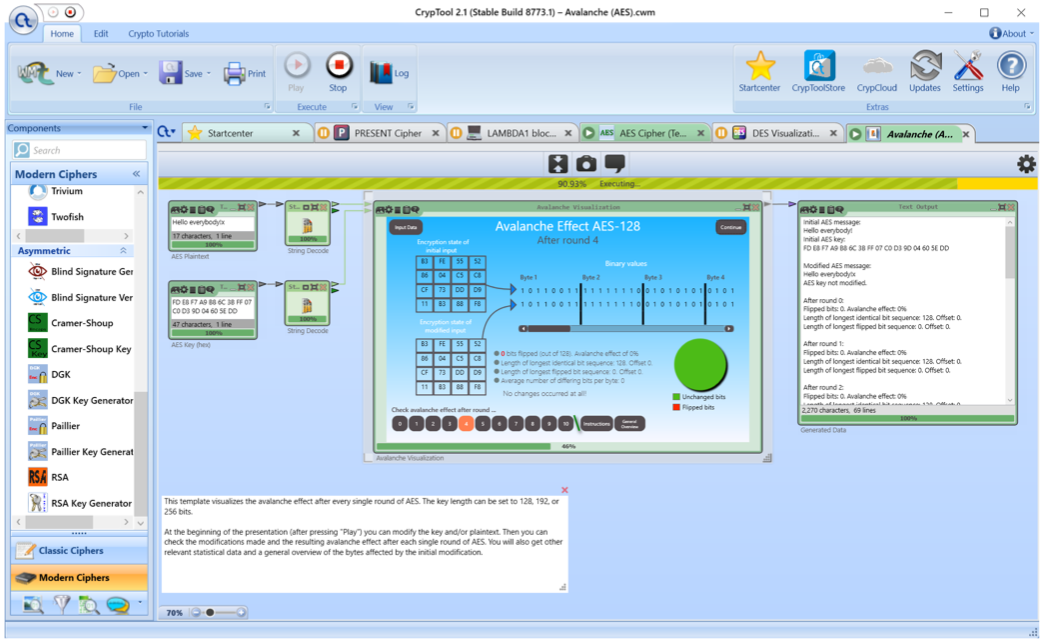
Task: Open workspace settings gear at right
Action: point(1026,164)
